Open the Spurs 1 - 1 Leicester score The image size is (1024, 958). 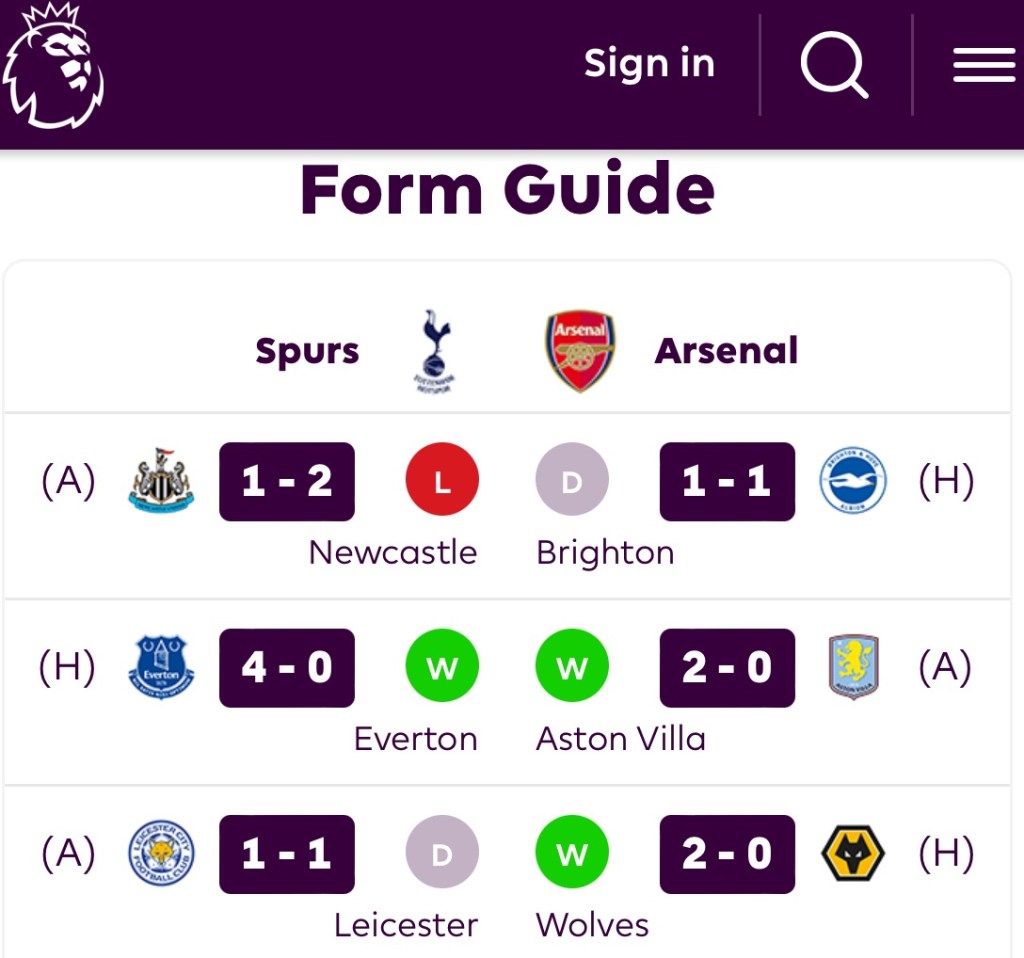(287, 854)
